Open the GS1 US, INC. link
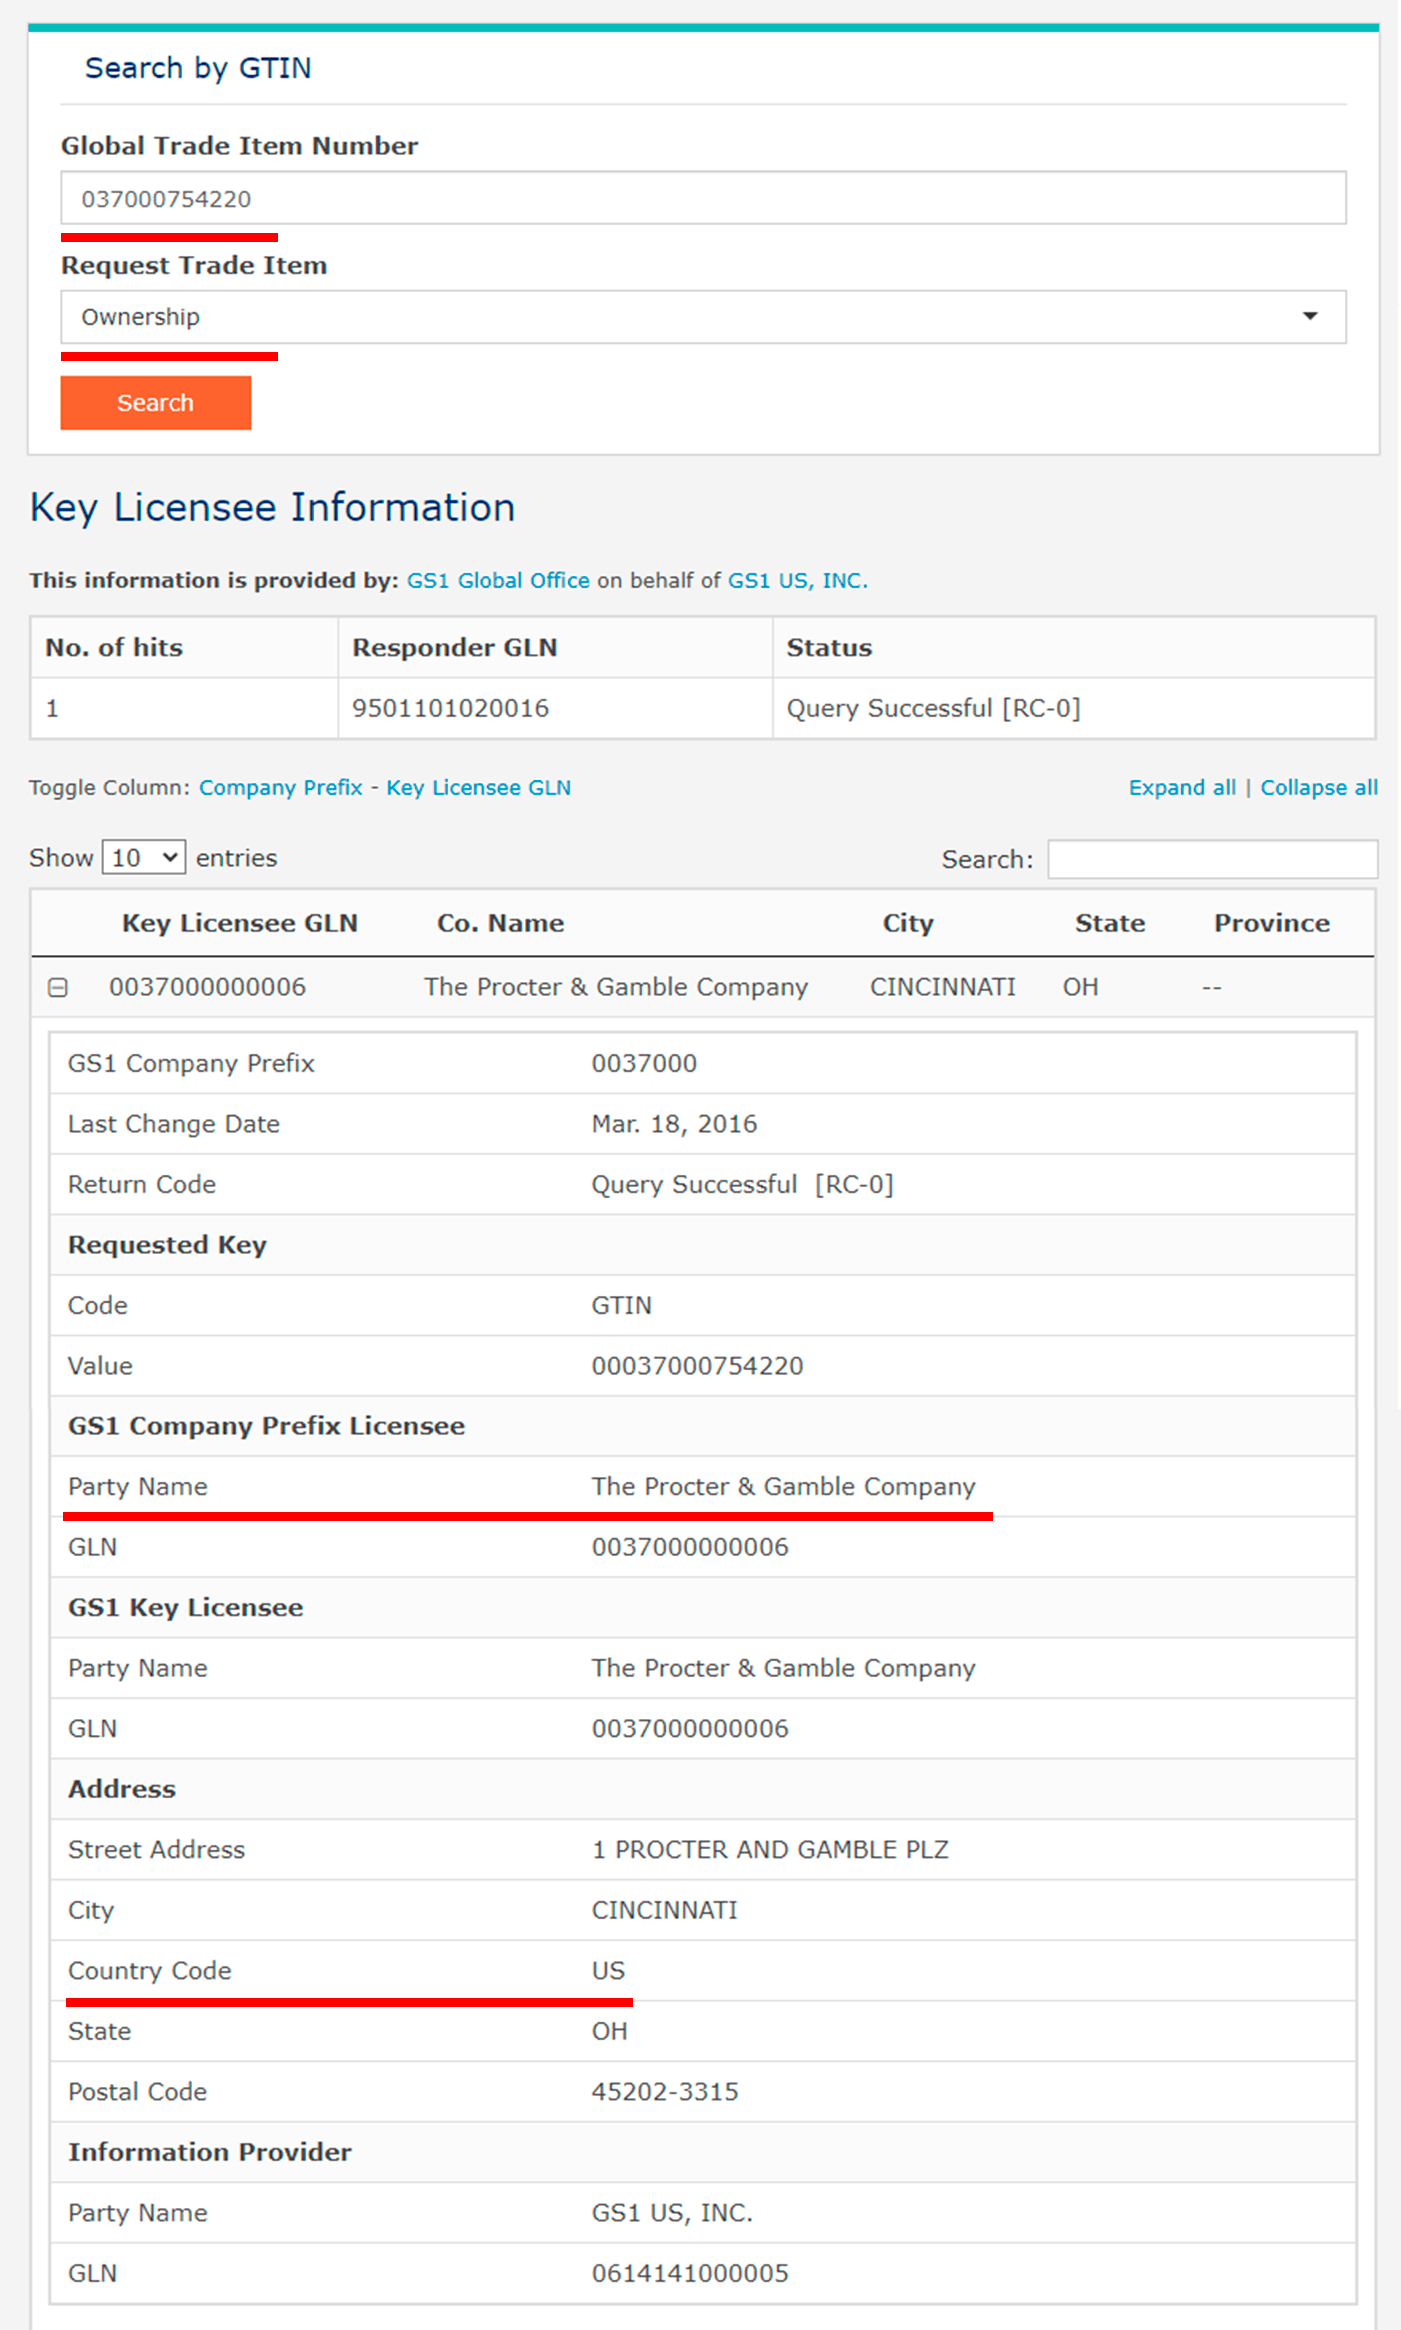 tap(797, 581)
